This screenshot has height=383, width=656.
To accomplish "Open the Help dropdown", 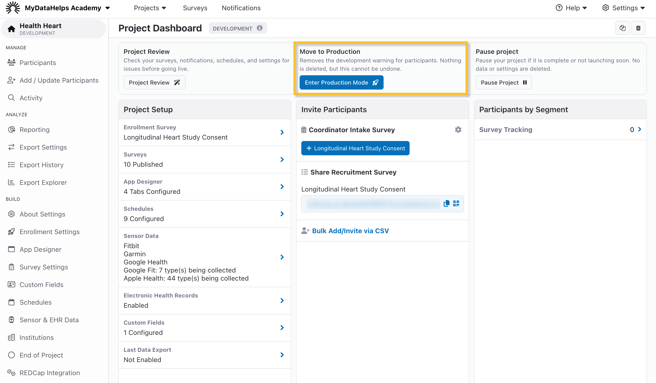I will tap(571, 8).
